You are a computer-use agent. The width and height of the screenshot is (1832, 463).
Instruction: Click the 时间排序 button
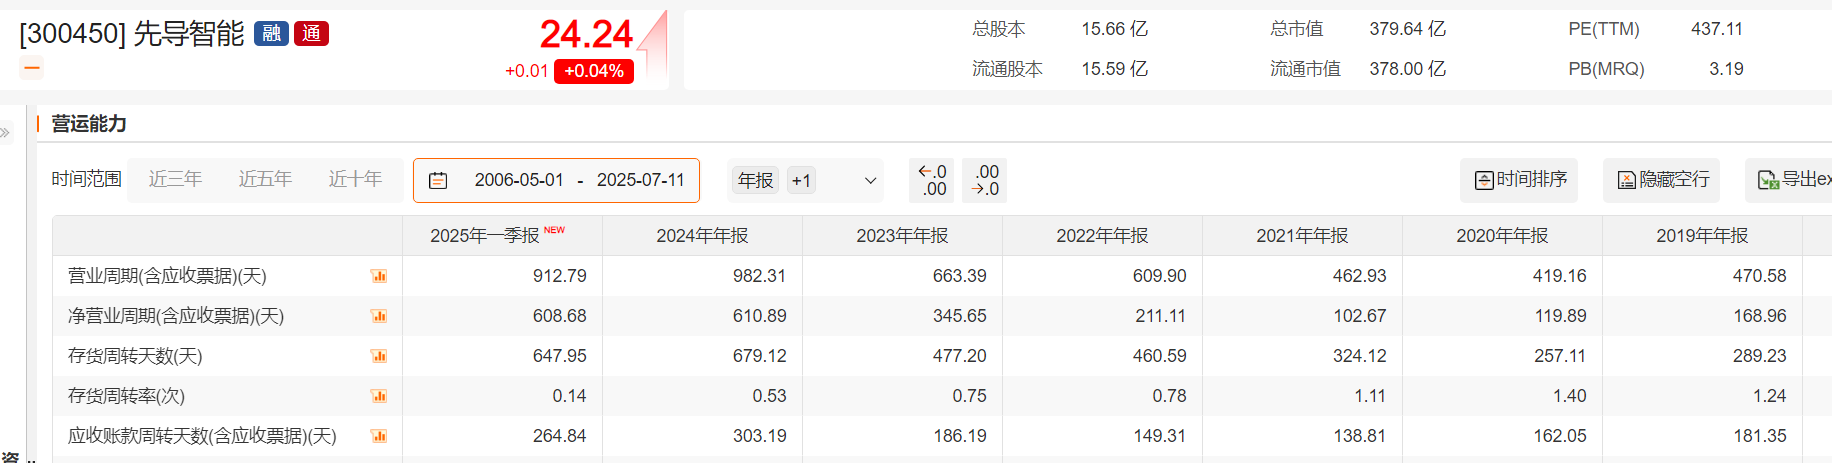[x=1519, y=180]
